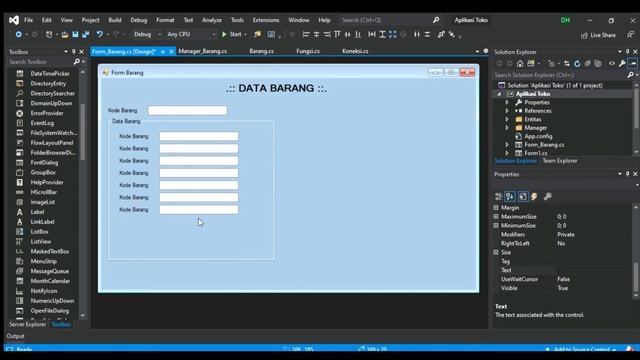Open the Any CPU platform dropdown
Image resolution: width=640 pixels, height=360 pixels.
click(x=191, y=35)
